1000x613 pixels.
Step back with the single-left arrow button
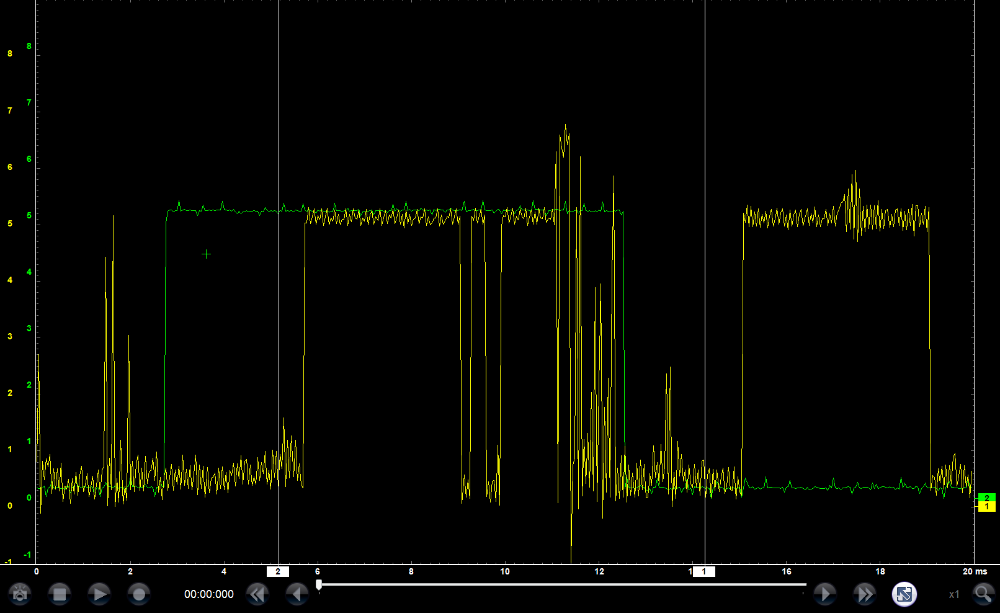click(297, 594)
